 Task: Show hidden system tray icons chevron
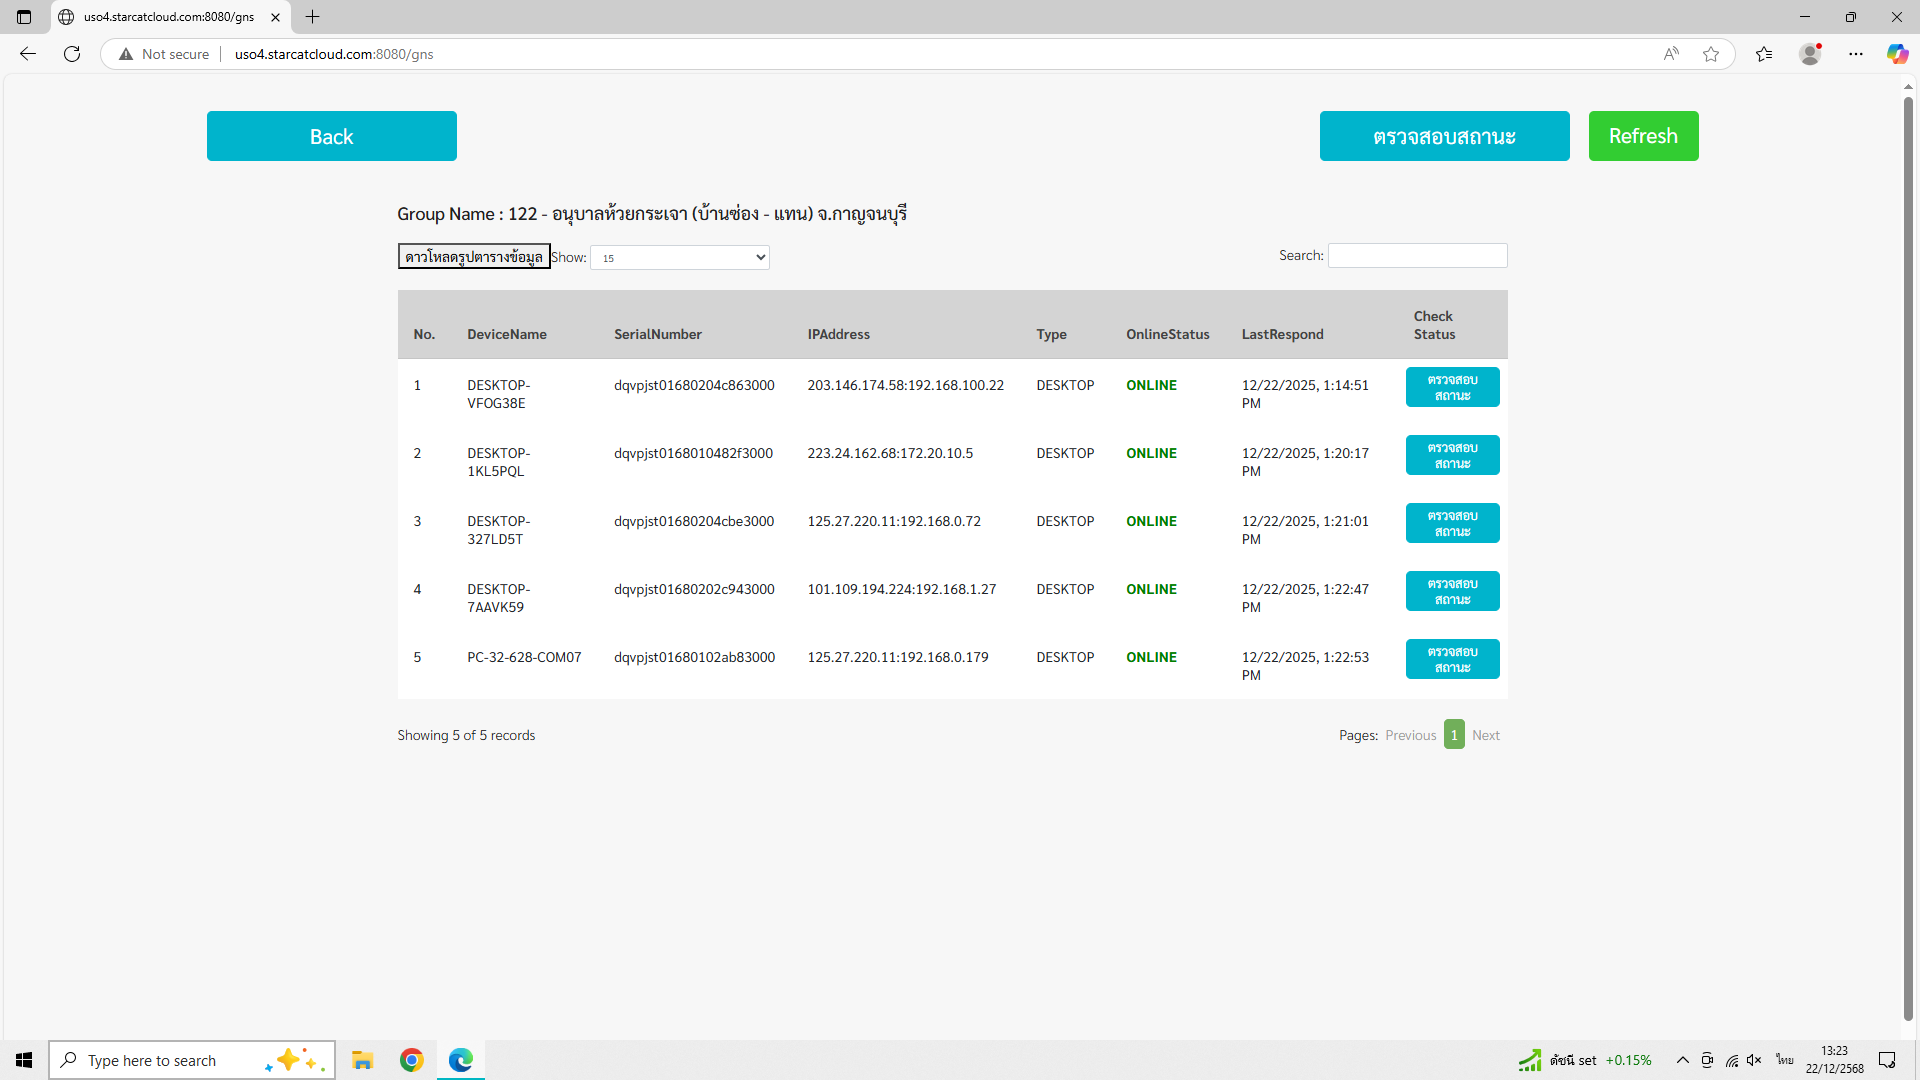[x=1682, y=1060]
